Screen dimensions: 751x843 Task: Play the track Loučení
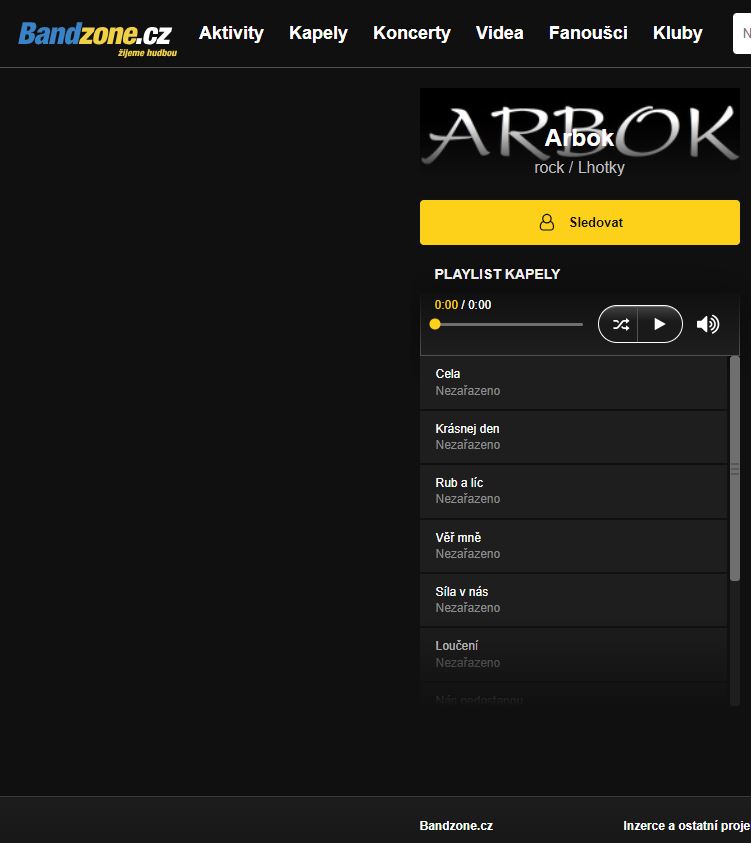coord(573,654)
